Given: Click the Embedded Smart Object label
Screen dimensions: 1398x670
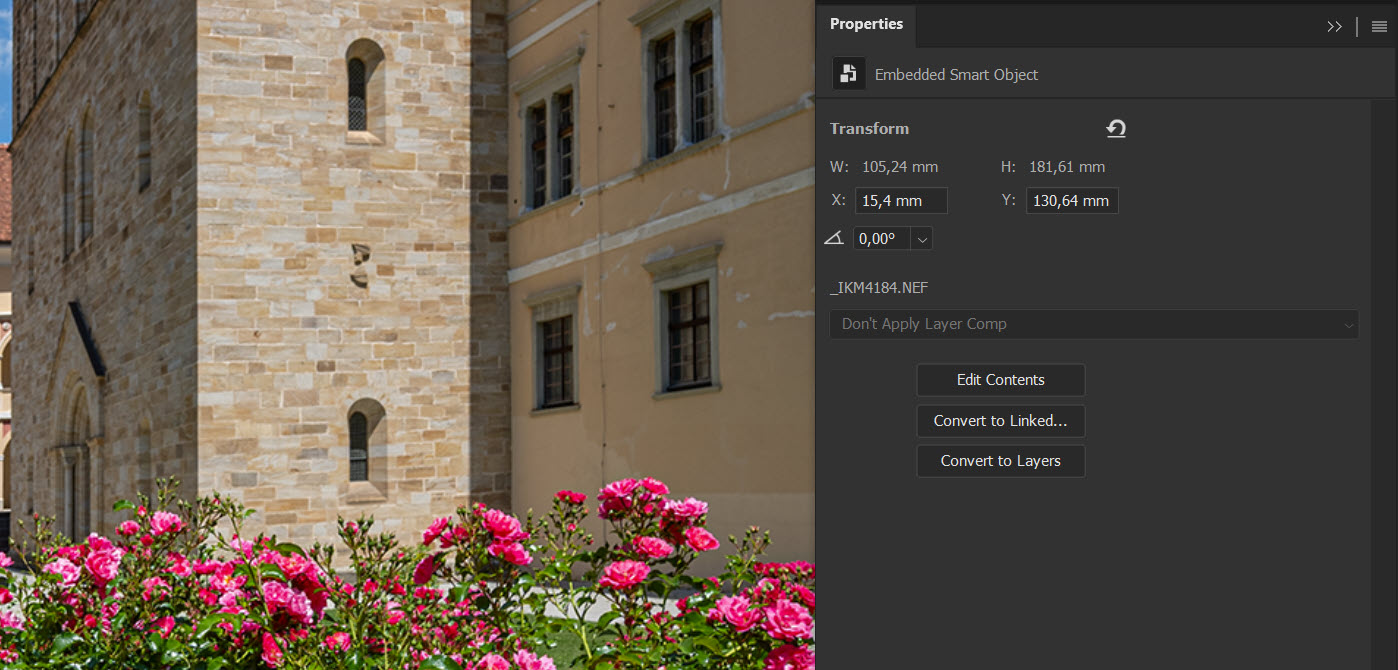Looking at the screenshot, I should tap(956, 75).
